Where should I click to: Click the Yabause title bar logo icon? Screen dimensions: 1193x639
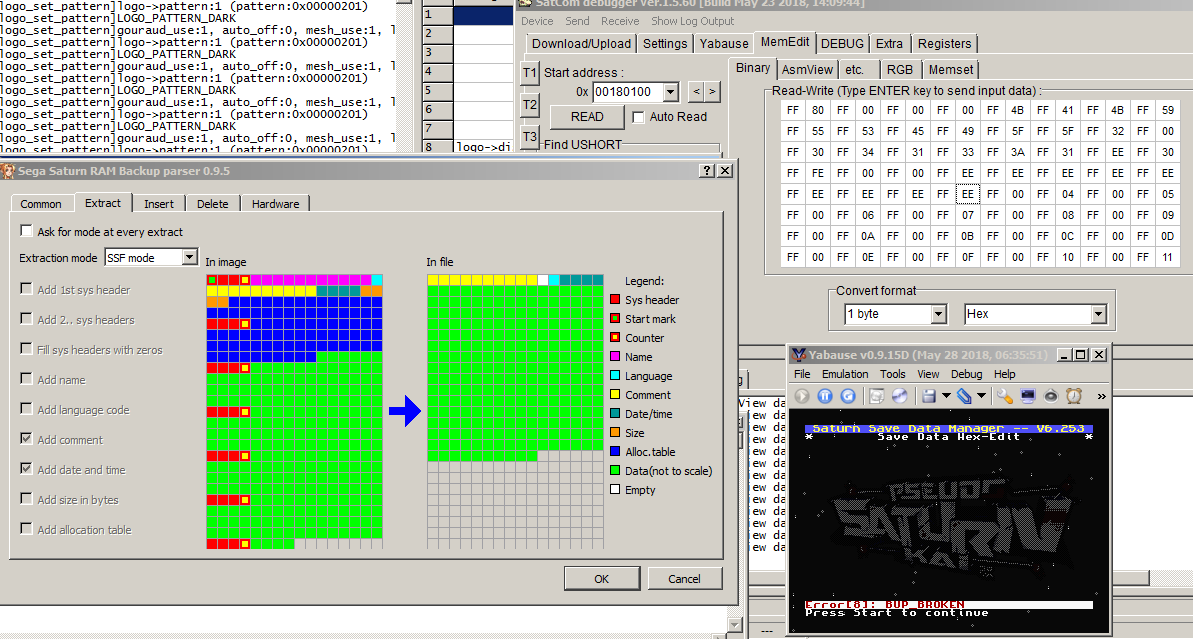click(799, 354)
